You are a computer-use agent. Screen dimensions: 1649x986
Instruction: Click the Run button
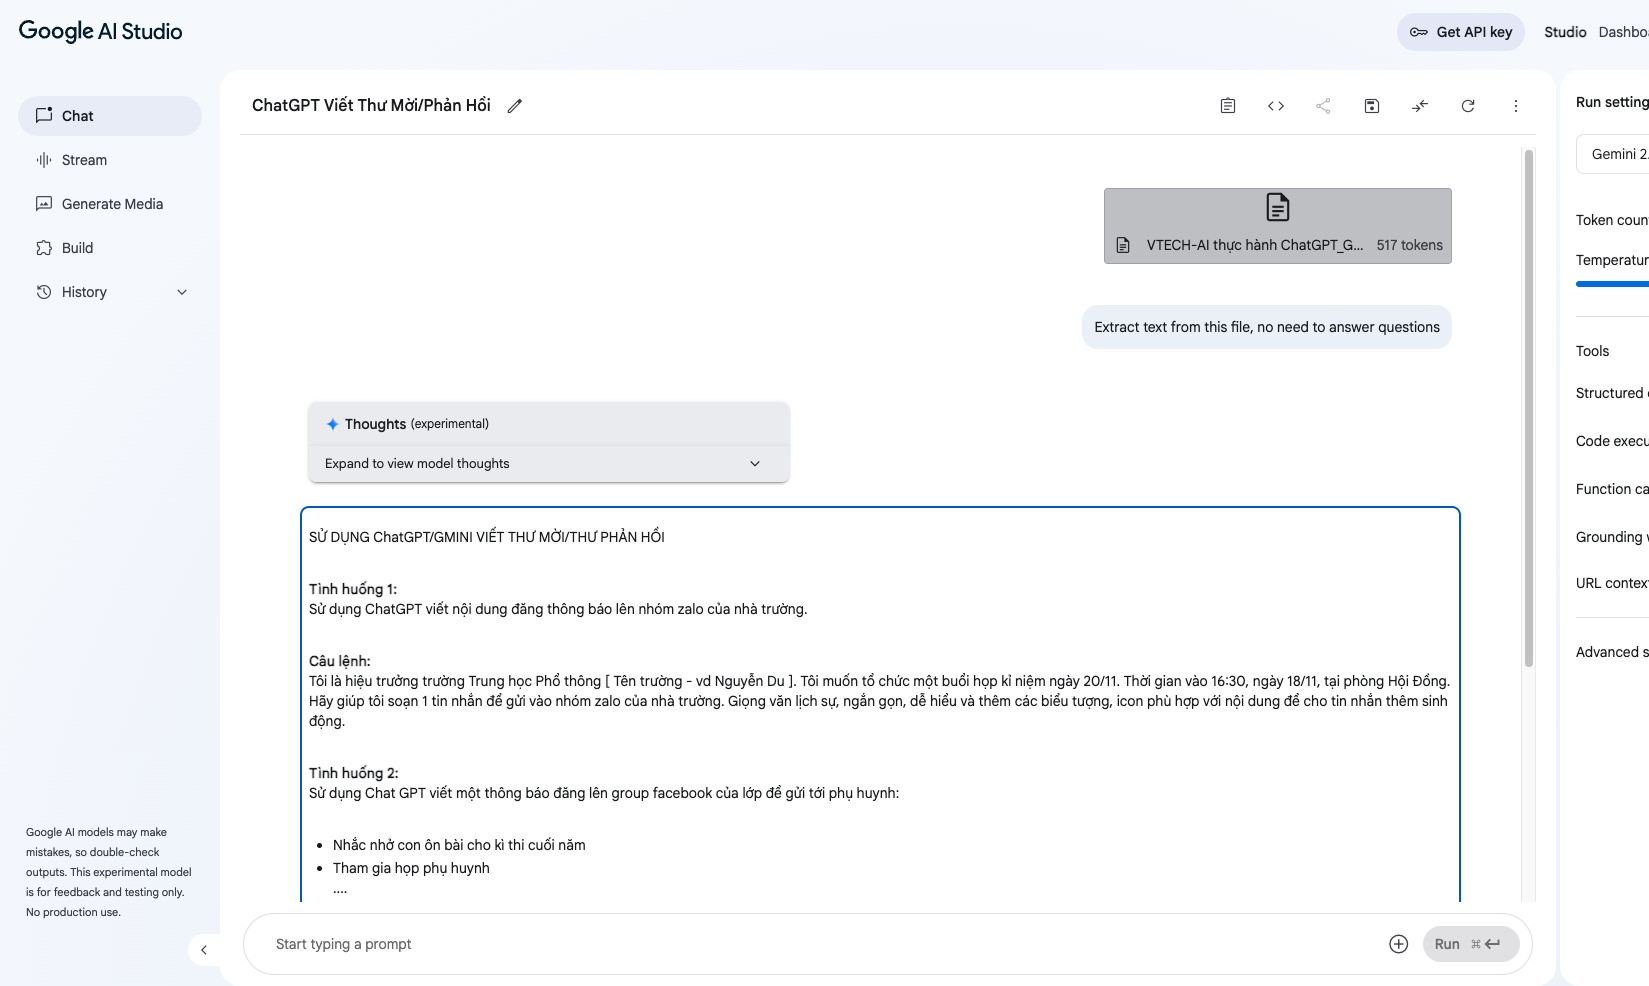click(x=1471, y=944)
